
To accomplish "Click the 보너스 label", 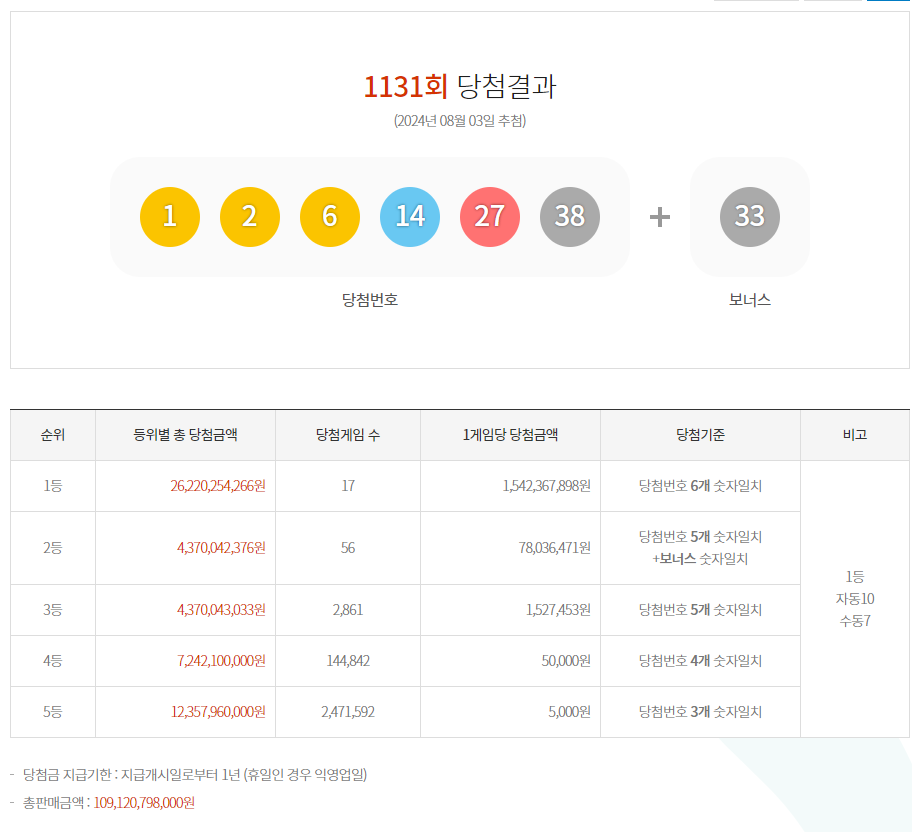I will (x=750, y=300).
